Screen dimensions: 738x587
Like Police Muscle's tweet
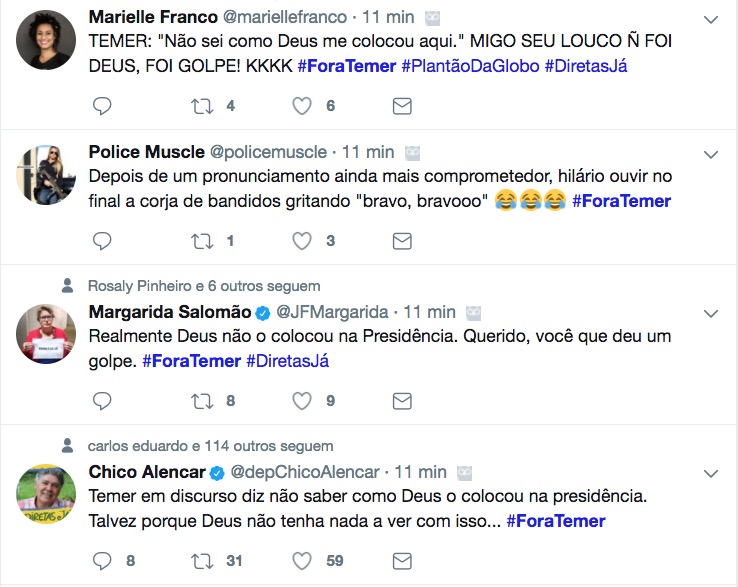302,241
